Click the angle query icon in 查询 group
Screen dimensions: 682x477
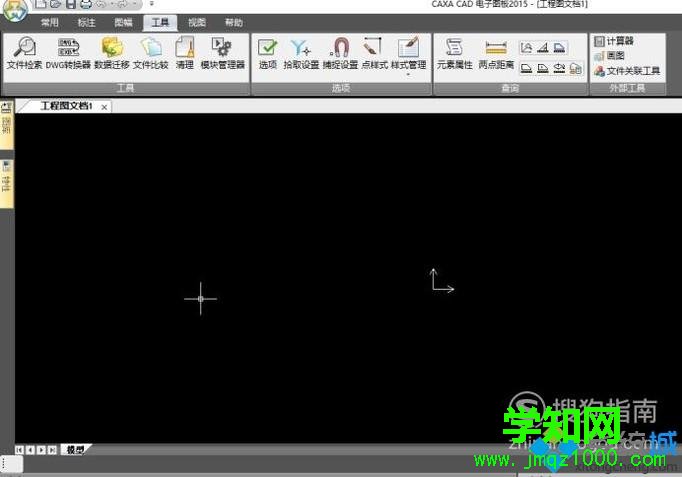[x=543, y=47]
